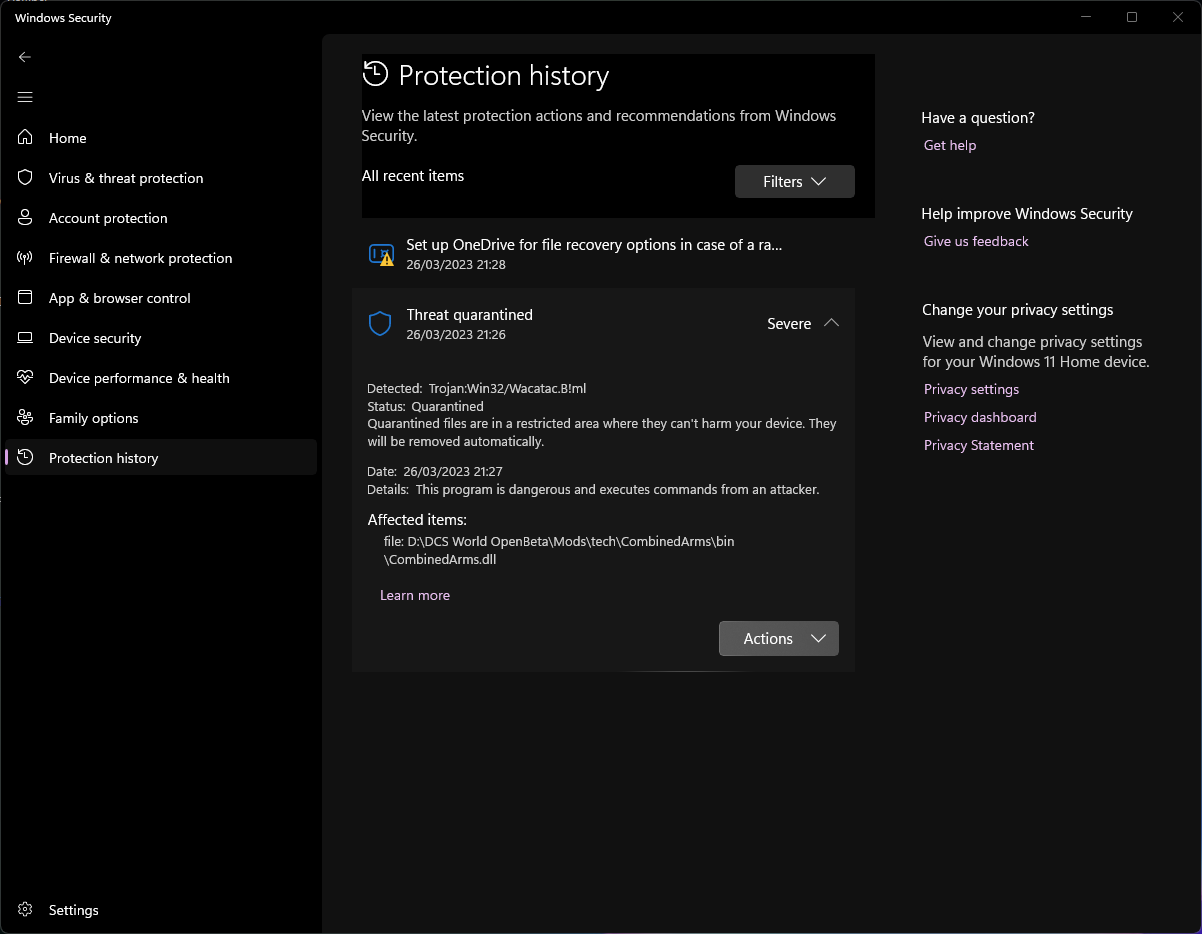1202x934 pixels.
Task: Open Family options section
Action: coord(161,418)
